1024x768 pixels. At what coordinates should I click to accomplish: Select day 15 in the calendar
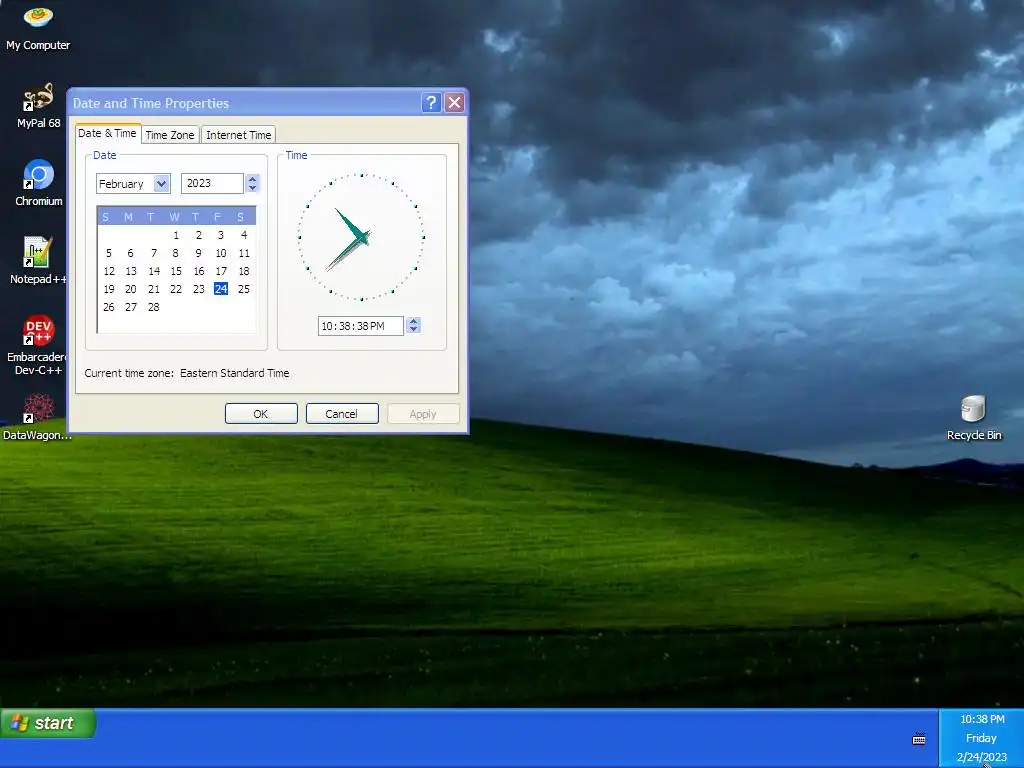point(176,271)
